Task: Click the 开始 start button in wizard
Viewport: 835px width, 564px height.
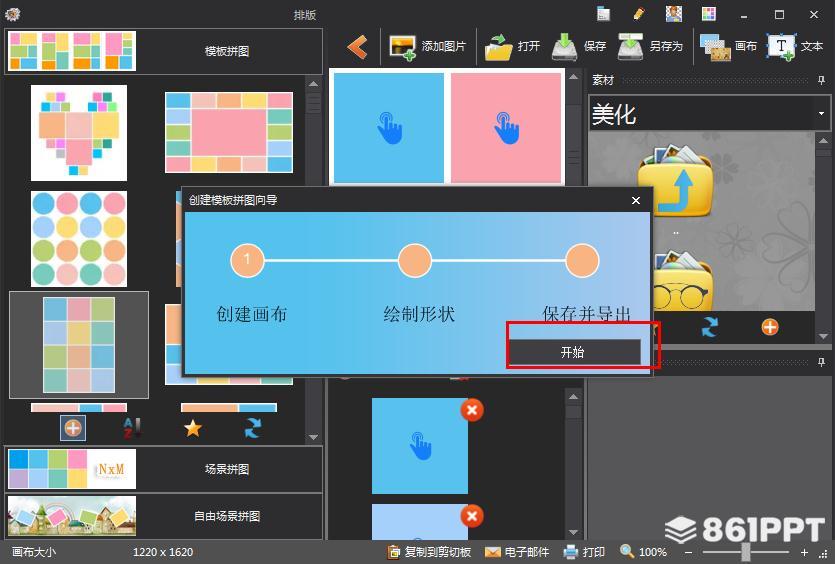Action: 574,352
